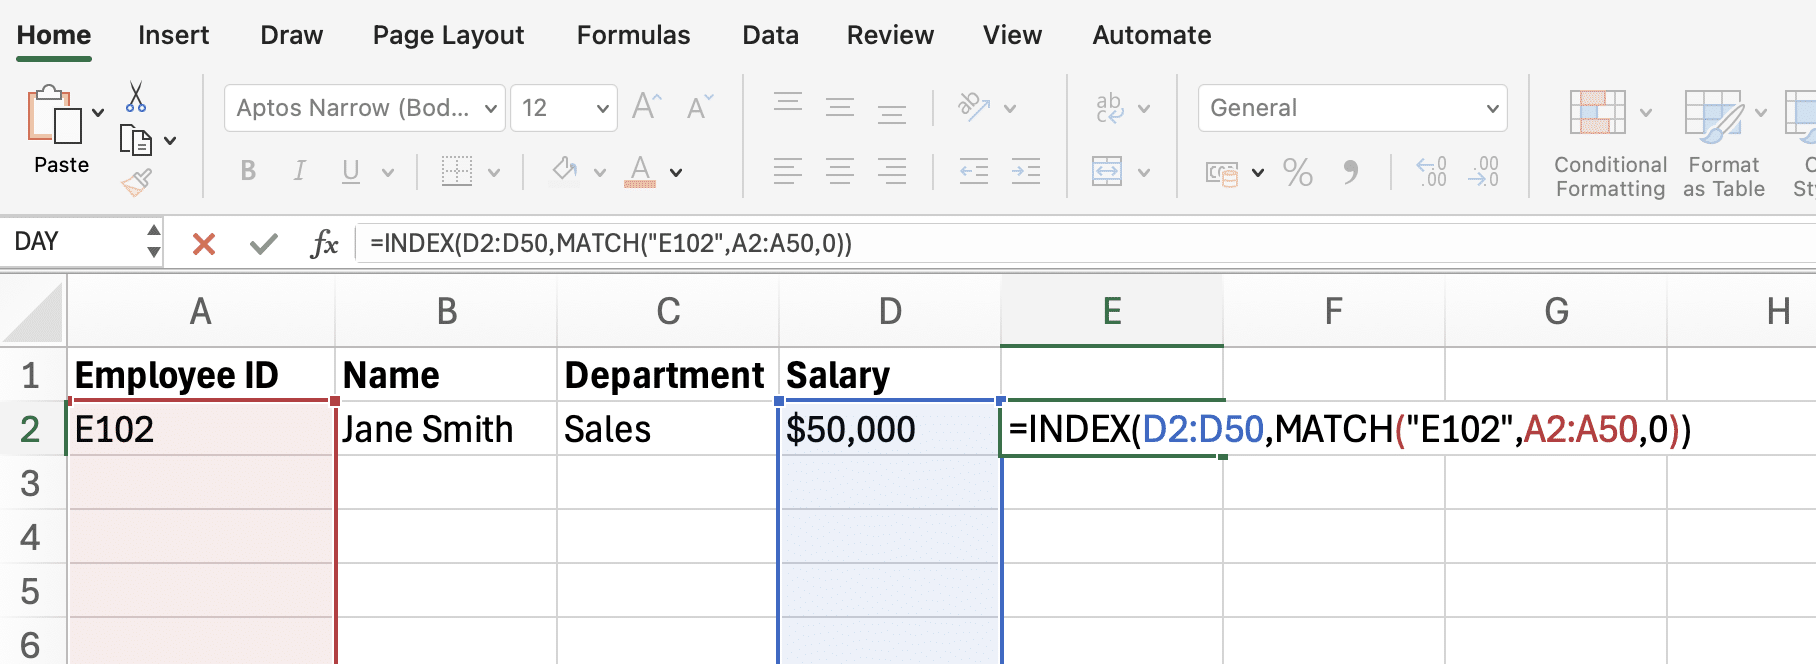Decrease font size with small A
This screenshot has width=1816, height=664.
[700, 107]
